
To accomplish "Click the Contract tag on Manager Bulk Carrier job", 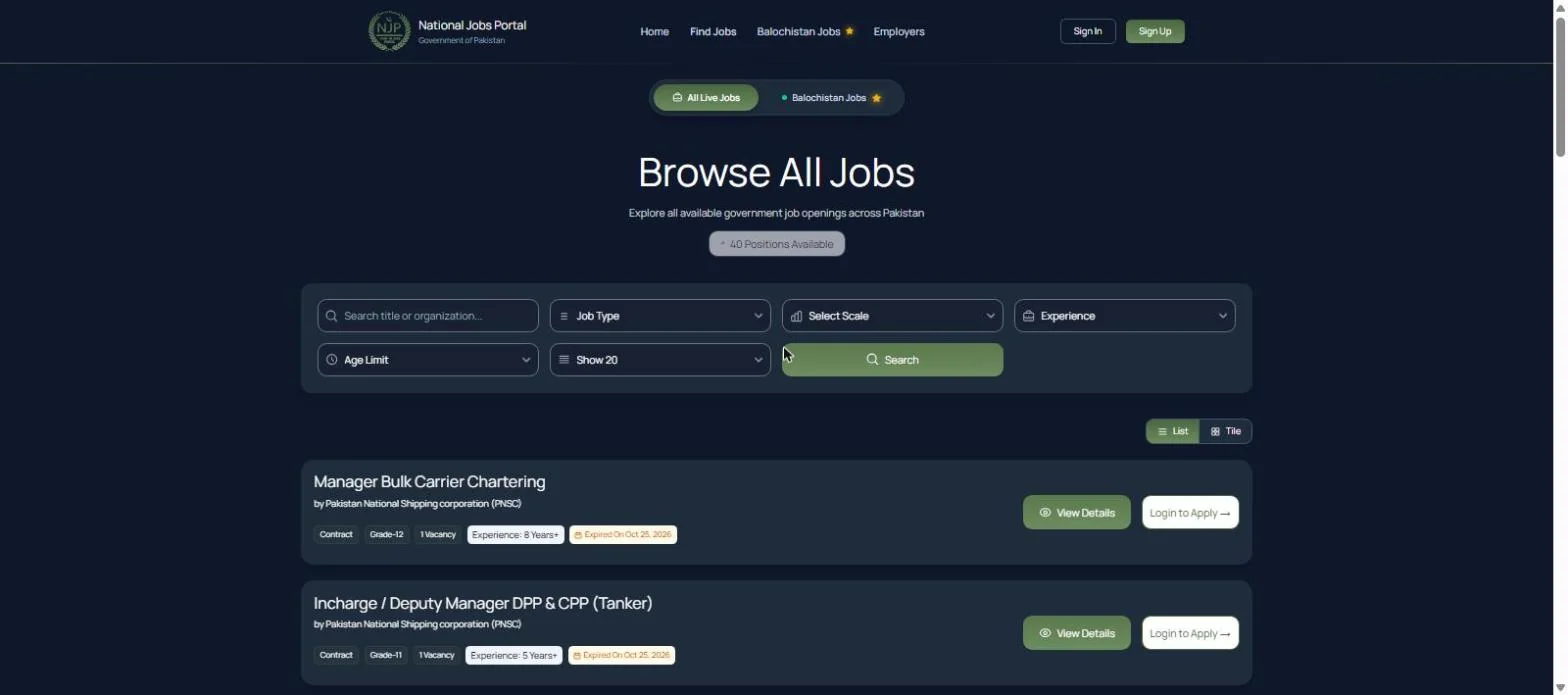I will 336,535.
